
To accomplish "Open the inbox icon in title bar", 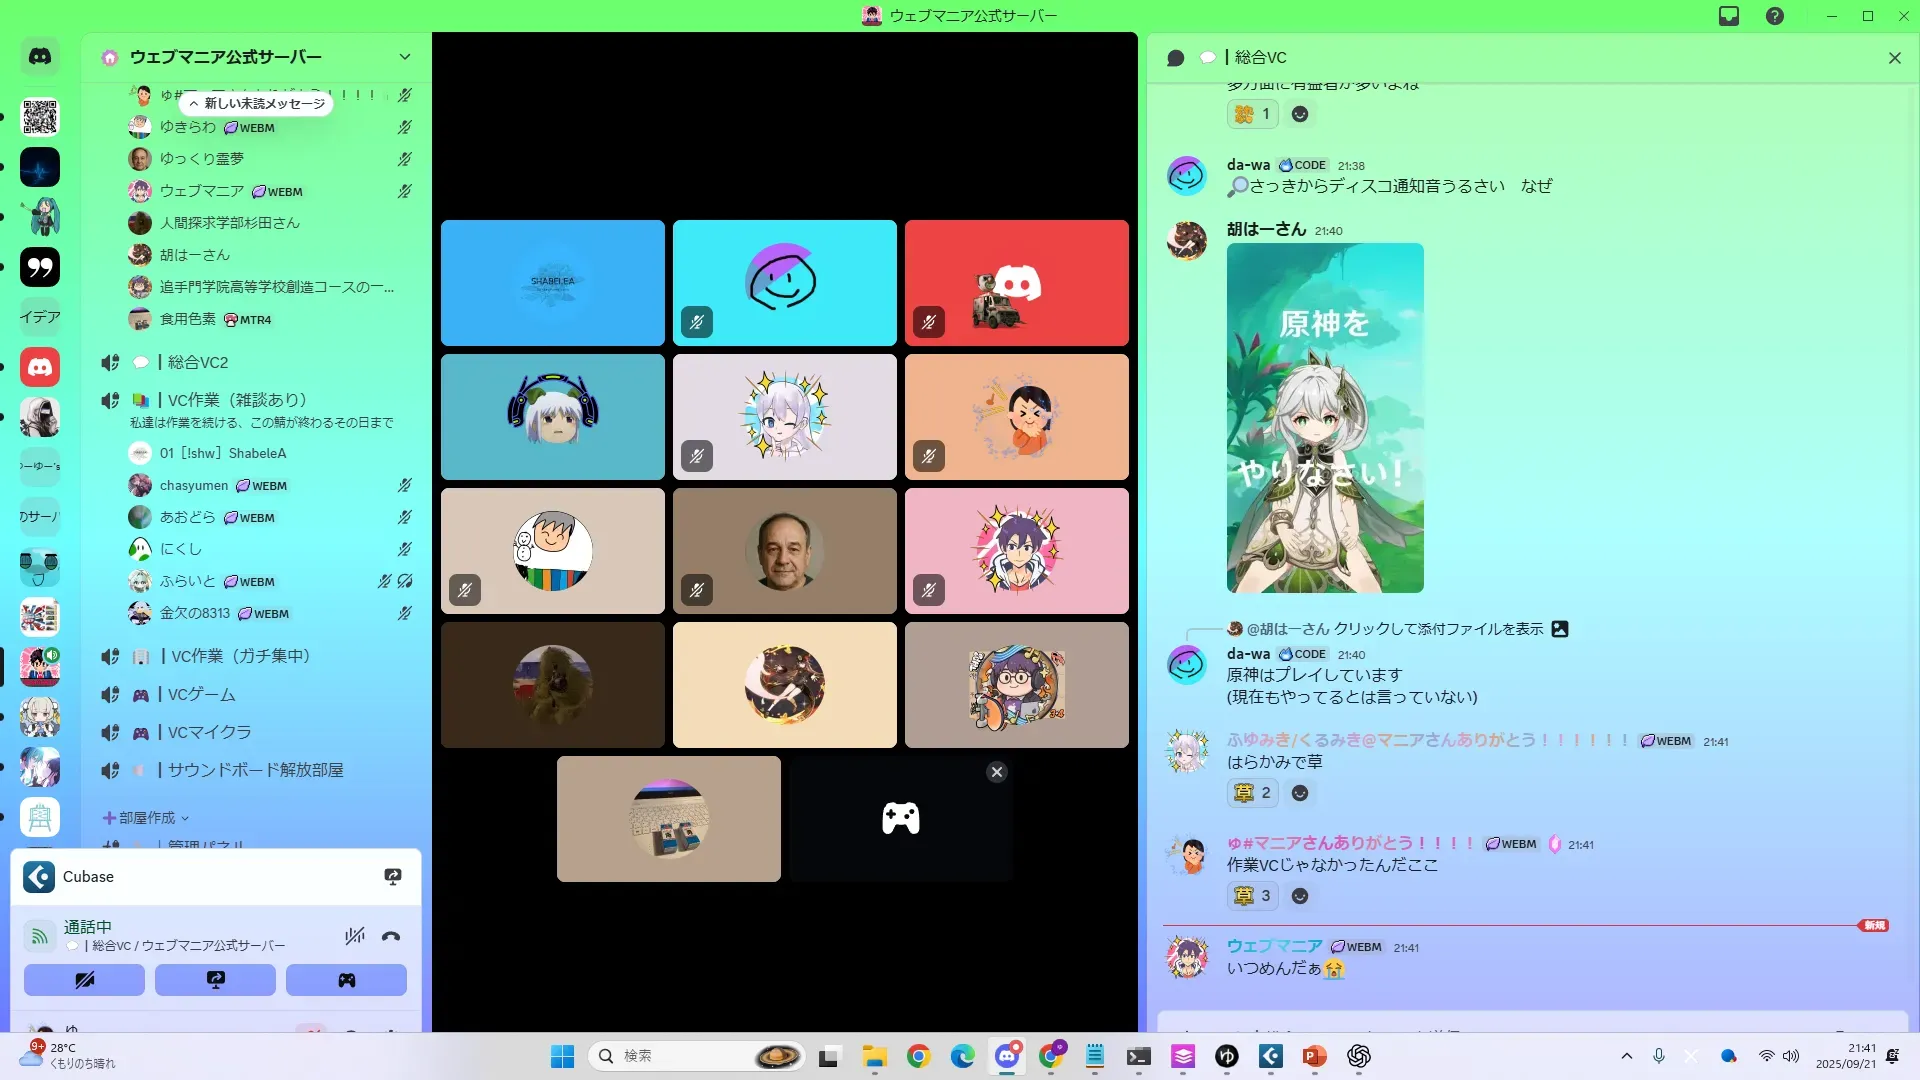I will click(1729, 16).
